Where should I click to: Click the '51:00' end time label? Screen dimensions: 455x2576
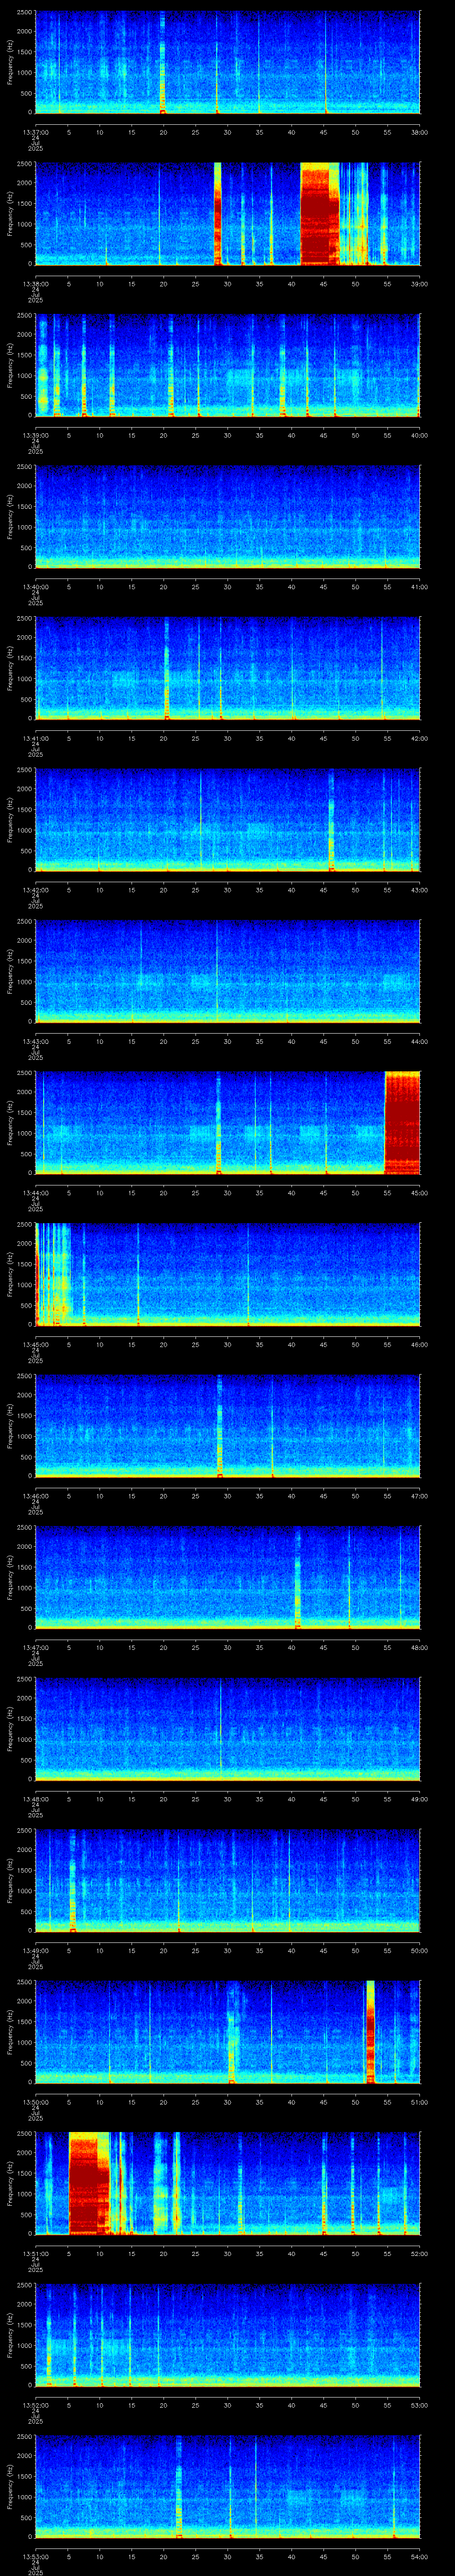click(419, 2101)
